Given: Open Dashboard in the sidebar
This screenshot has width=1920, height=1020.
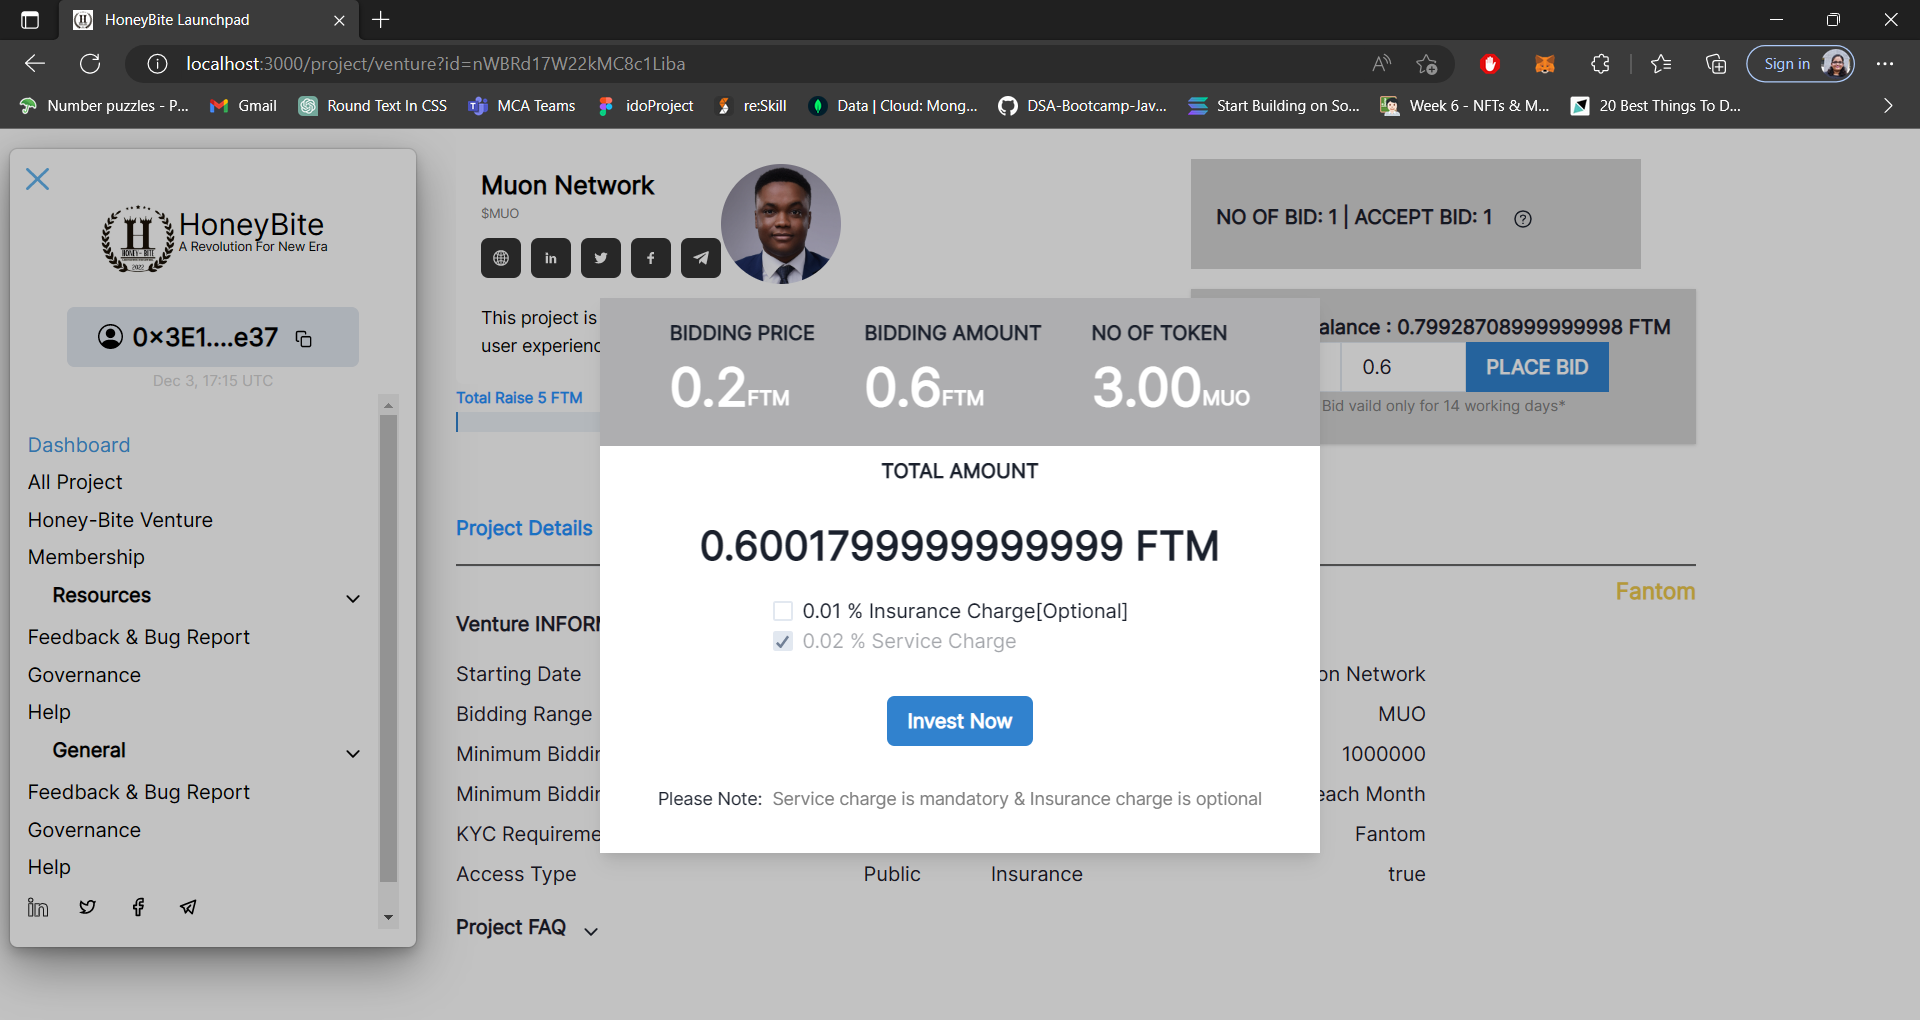Looking at the screenshot, I should tap(79, 445).
